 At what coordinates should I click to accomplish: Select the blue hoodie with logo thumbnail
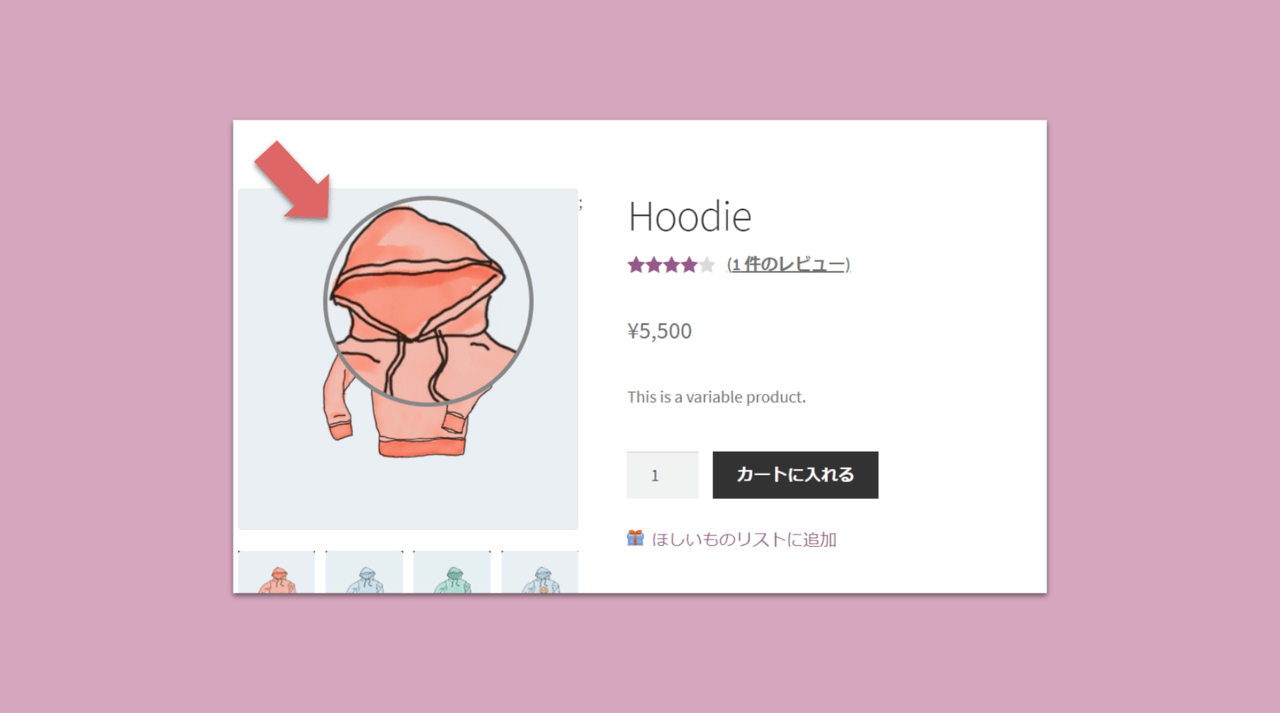tap(540, 572)
